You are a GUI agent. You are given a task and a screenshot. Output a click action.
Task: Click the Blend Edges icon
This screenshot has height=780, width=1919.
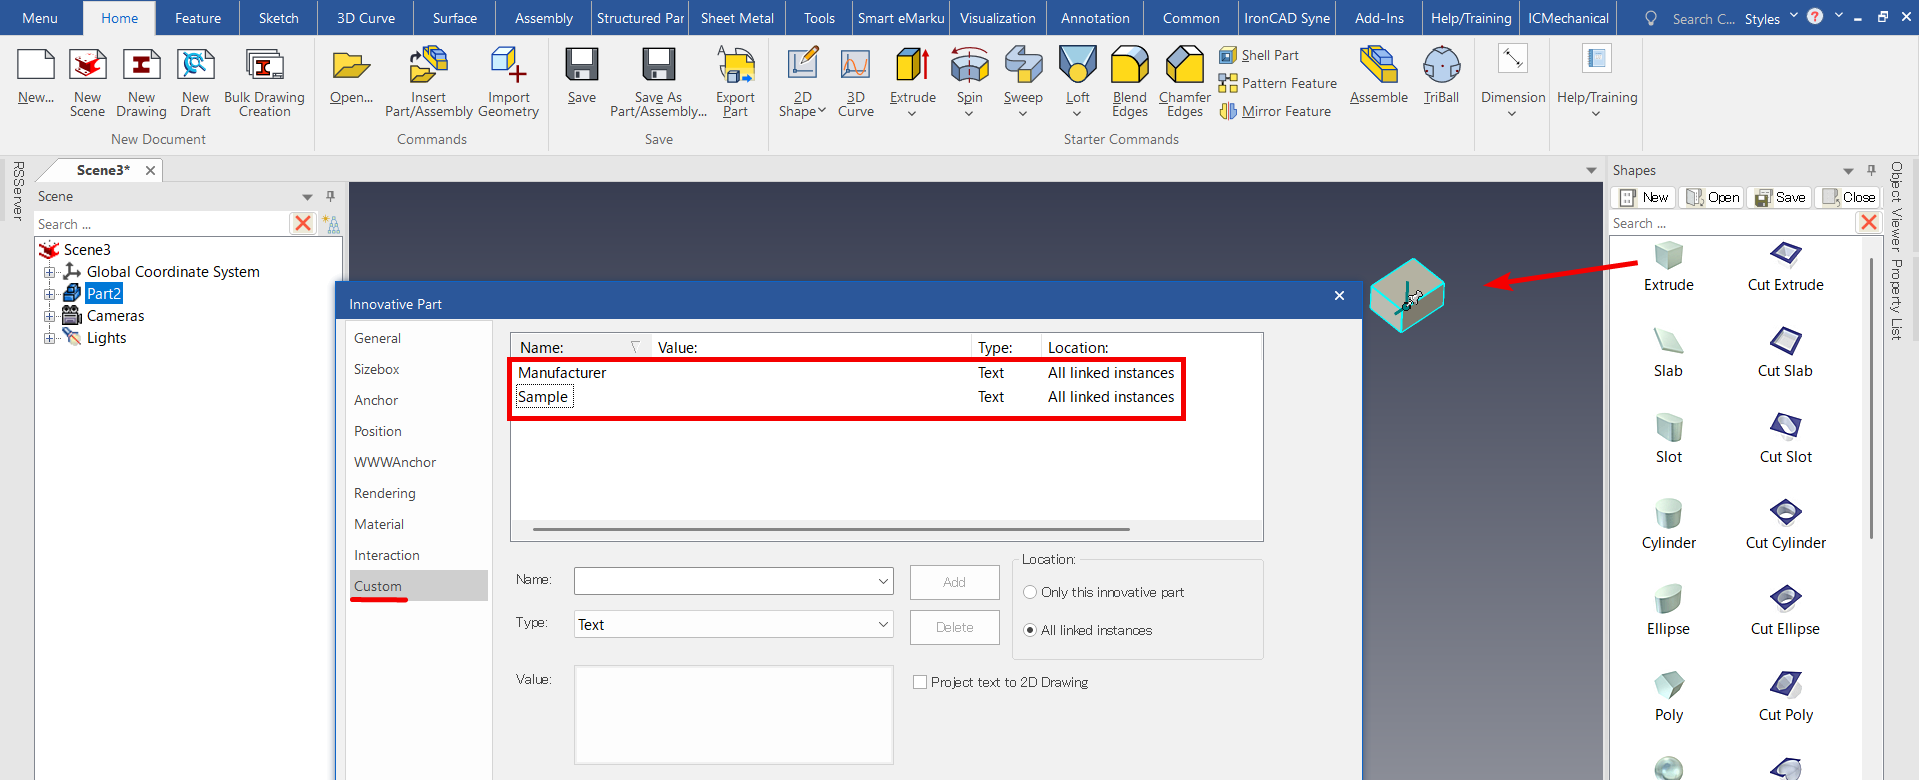1129,68
